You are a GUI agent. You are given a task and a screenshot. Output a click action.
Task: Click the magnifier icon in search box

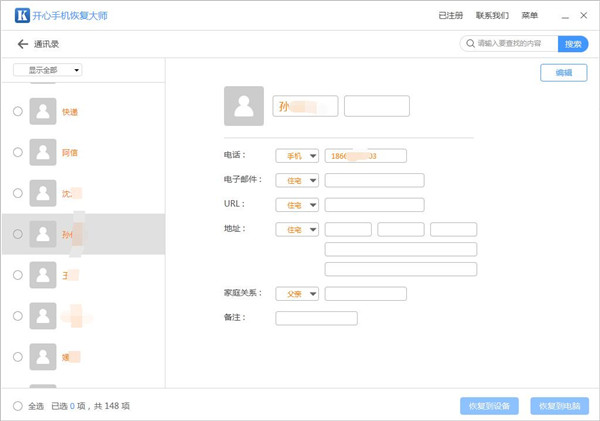469,44
